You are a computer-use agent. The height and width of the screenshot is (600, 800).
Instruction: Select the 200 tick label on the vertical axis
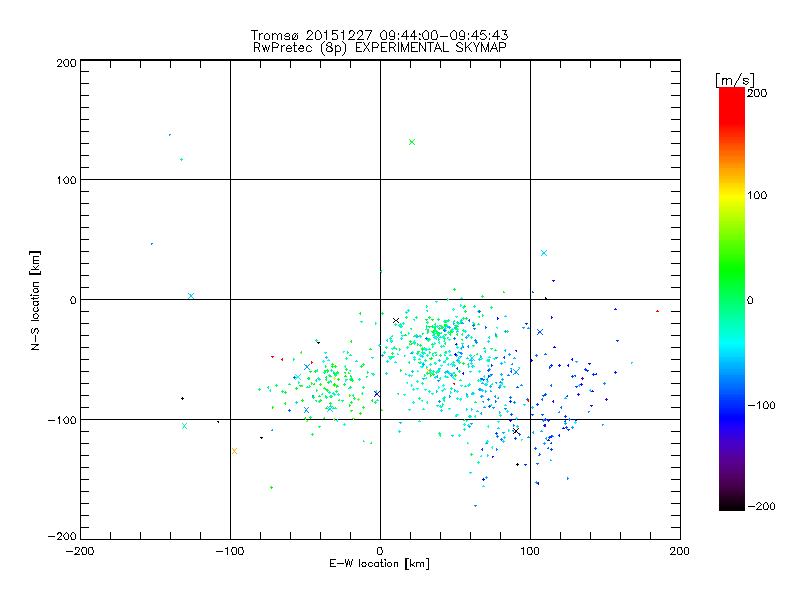coord(66,62)
